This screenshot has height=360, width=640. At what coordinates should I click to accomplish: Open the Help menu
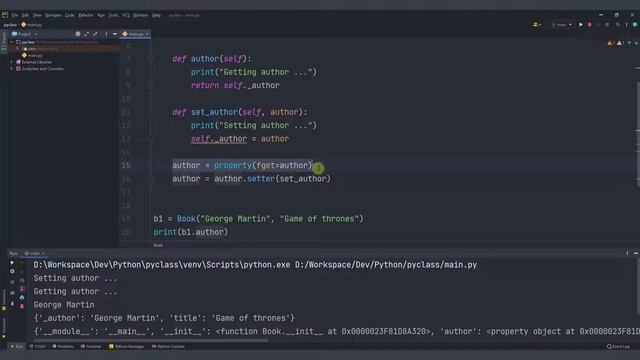tap(156, 15)
